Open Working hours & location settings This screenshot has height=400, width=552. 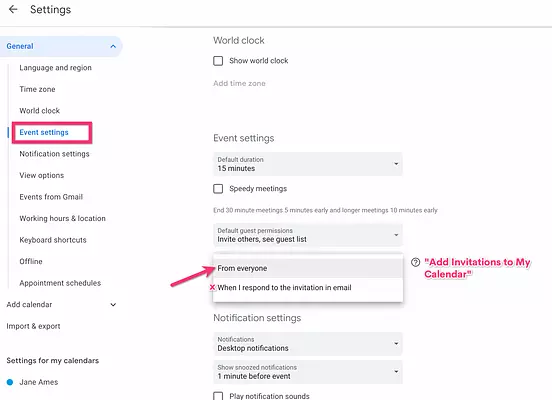click(x=62, y=218)
